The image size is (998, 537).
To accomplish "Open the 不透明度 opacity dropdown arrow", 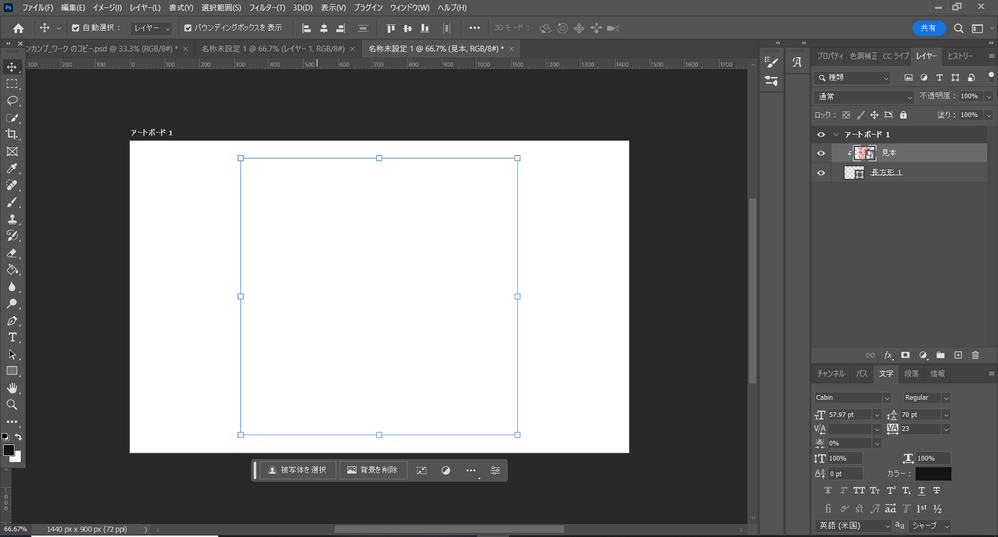I will (988, 97).
